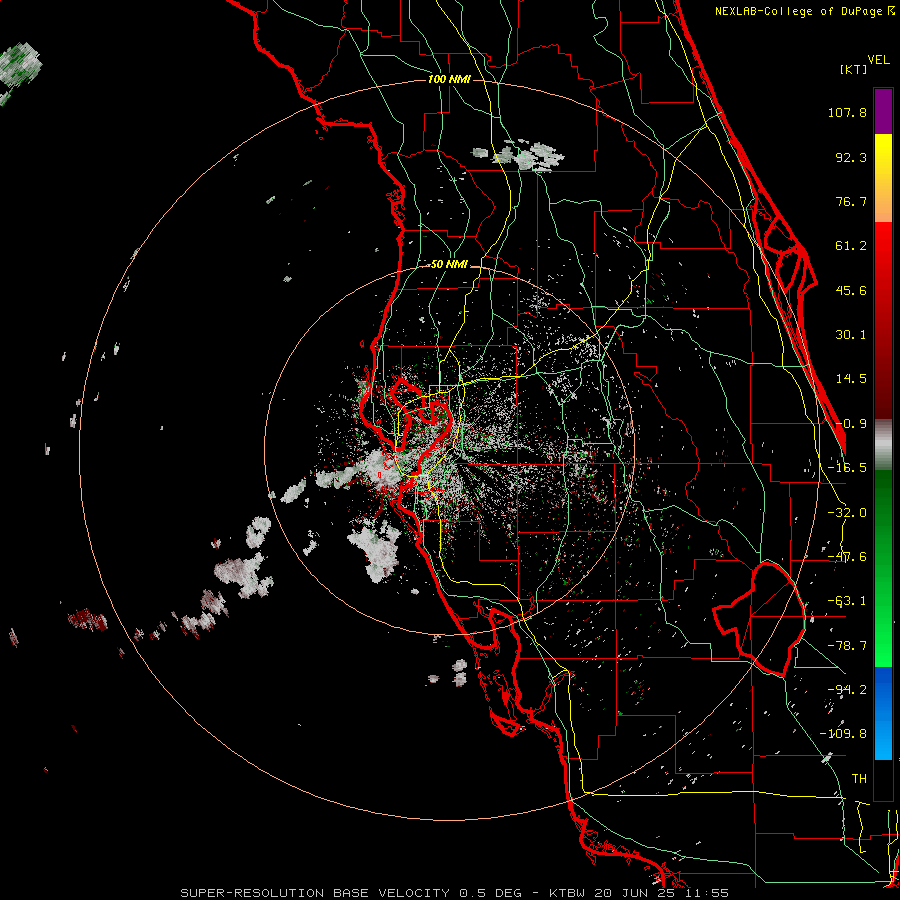Screen dimensions: 900x900
Task: Select the -78.7 velocity scale value
Action: tap(847, 646)
